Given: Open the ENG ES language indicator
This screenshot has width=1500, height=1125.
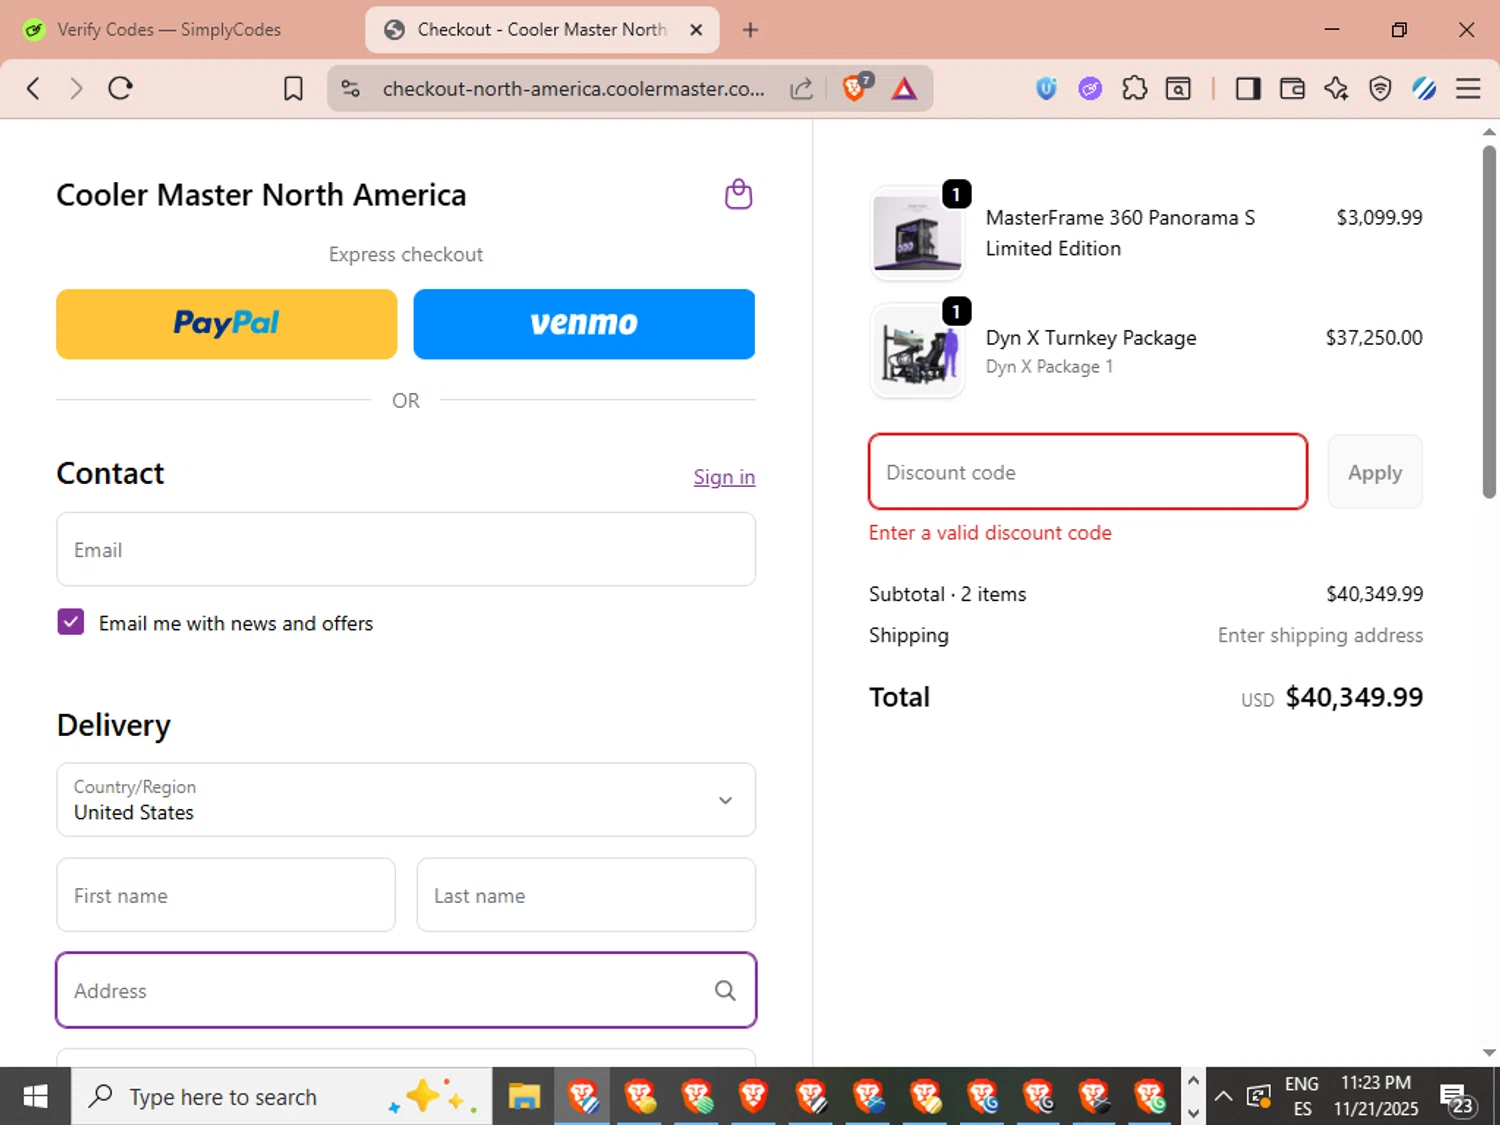Looking at the screenshot, I should pyautogui.click(x=1301, y=1097).
